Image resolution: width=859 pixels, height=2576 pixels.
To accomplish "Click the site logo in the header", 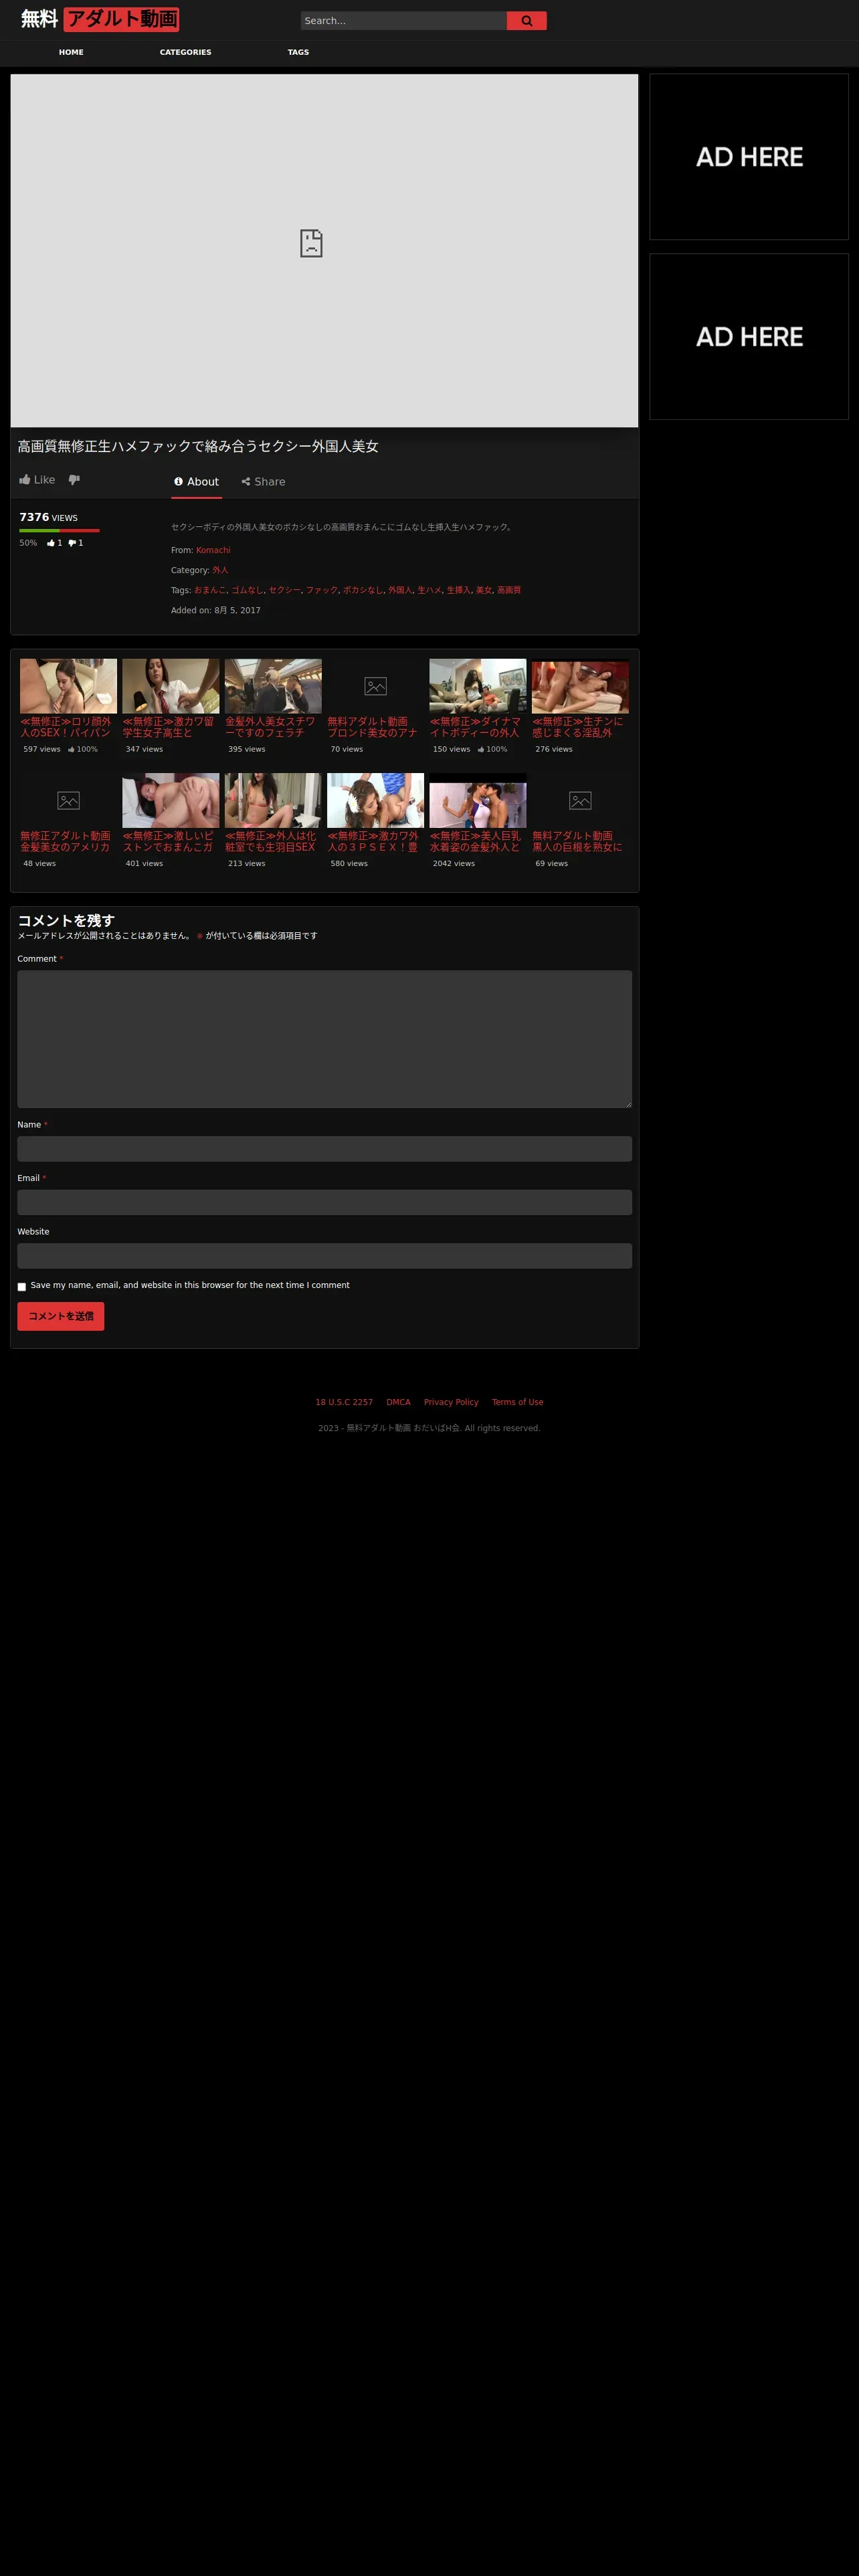I will tap(99, 19).
